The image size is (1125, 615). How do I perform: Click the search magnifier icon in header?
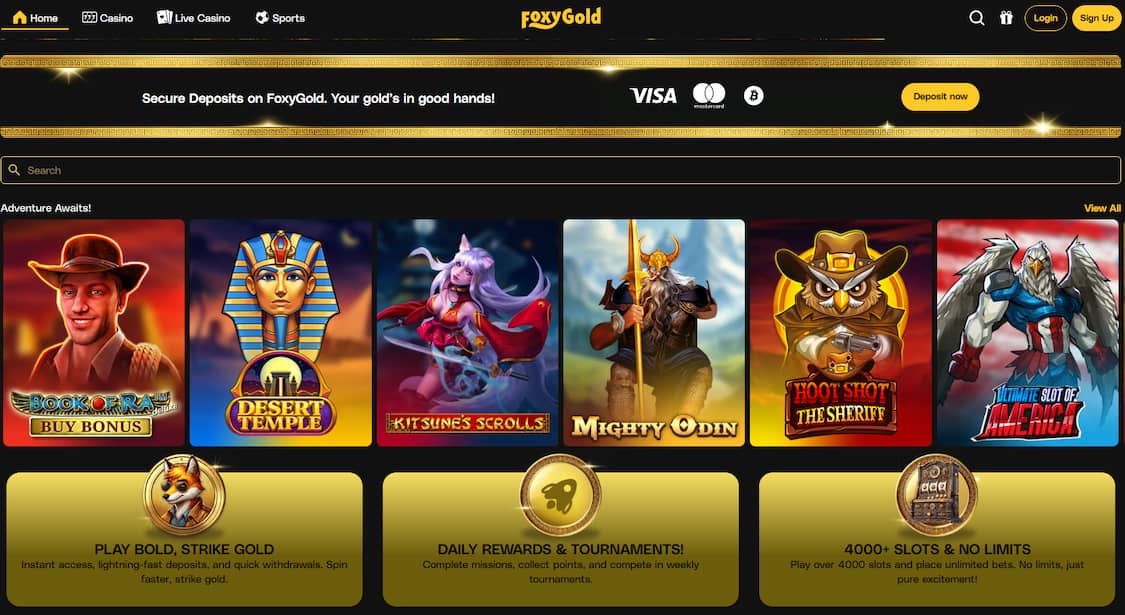pos(976,18)
